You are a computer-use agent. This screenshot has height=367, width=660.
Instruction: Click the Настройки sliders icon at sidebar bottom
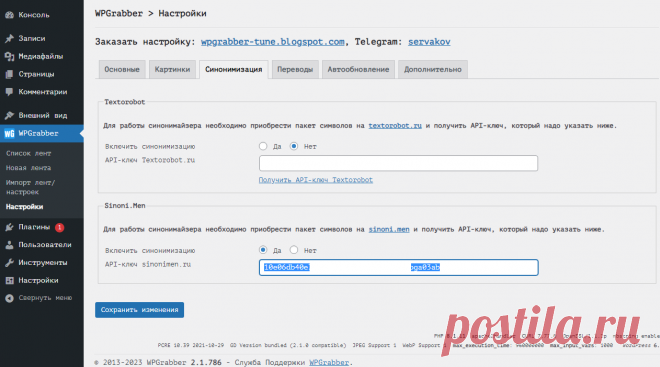tap(9, 280)
